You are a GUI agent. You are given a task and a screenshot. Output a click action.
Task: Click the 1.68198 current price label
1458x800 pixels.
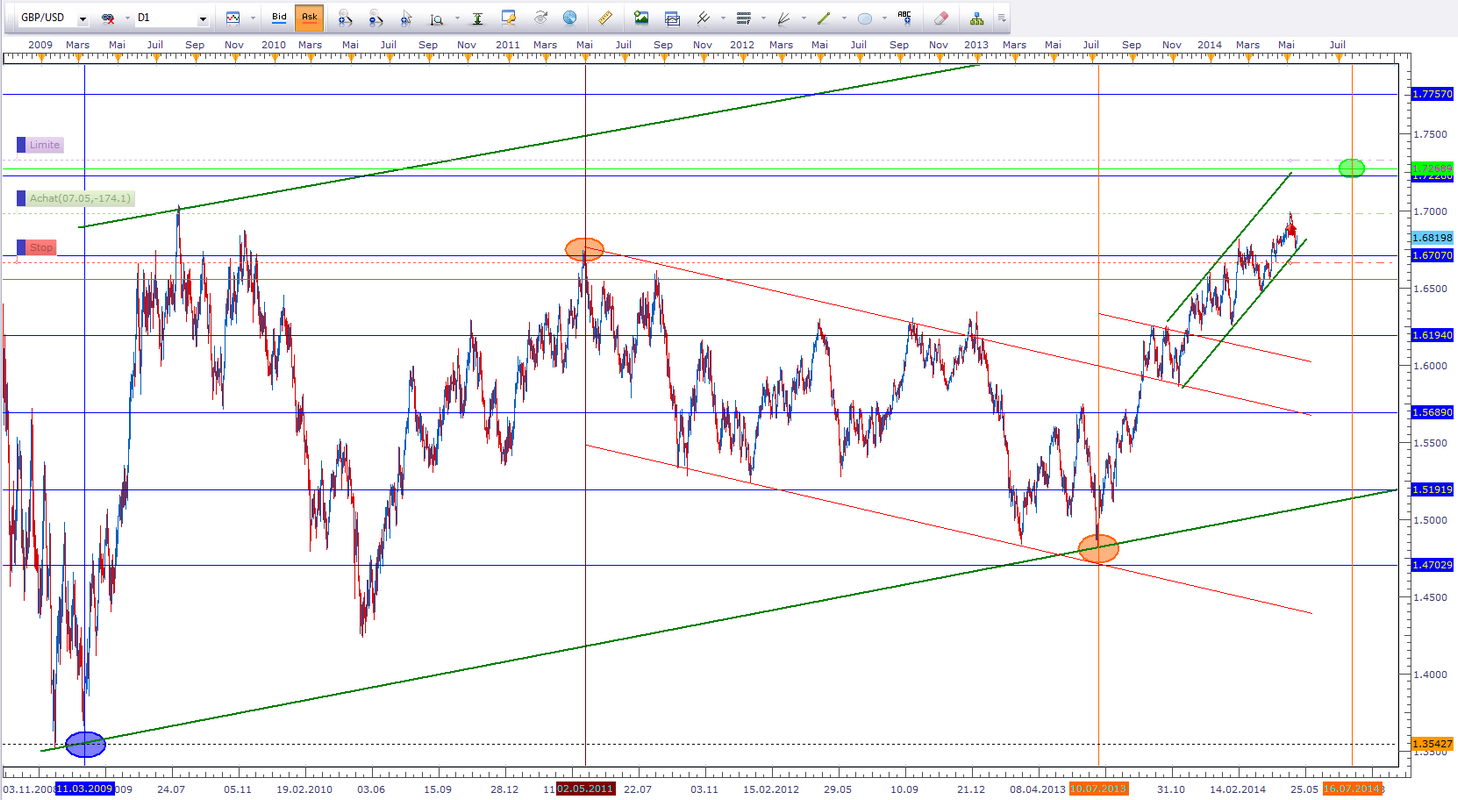tap(1432, 238)
